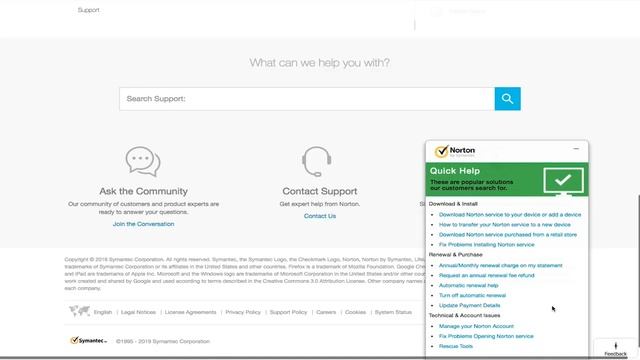Open Turn off automatic renewal link
The image size is (640, 360).
(x=472, y=296)
